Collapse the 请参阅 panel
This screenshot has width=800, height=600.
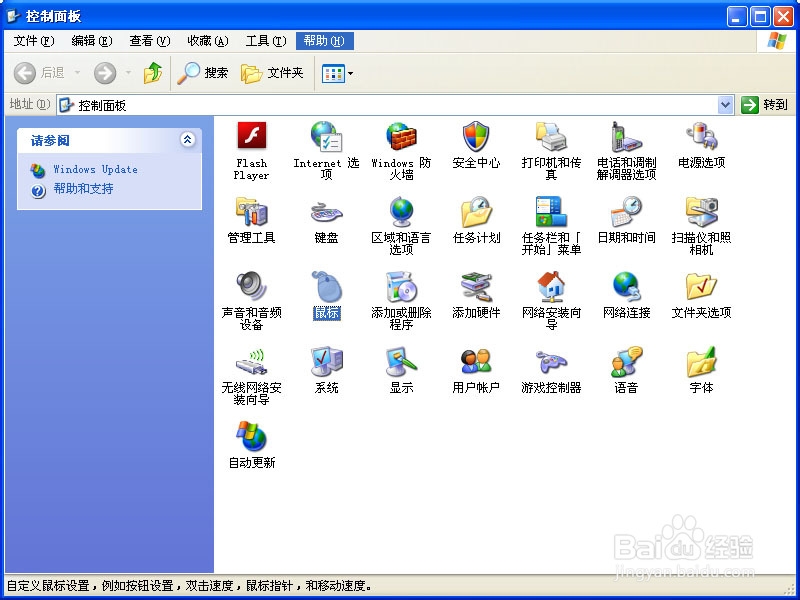[x=187, y=139]
